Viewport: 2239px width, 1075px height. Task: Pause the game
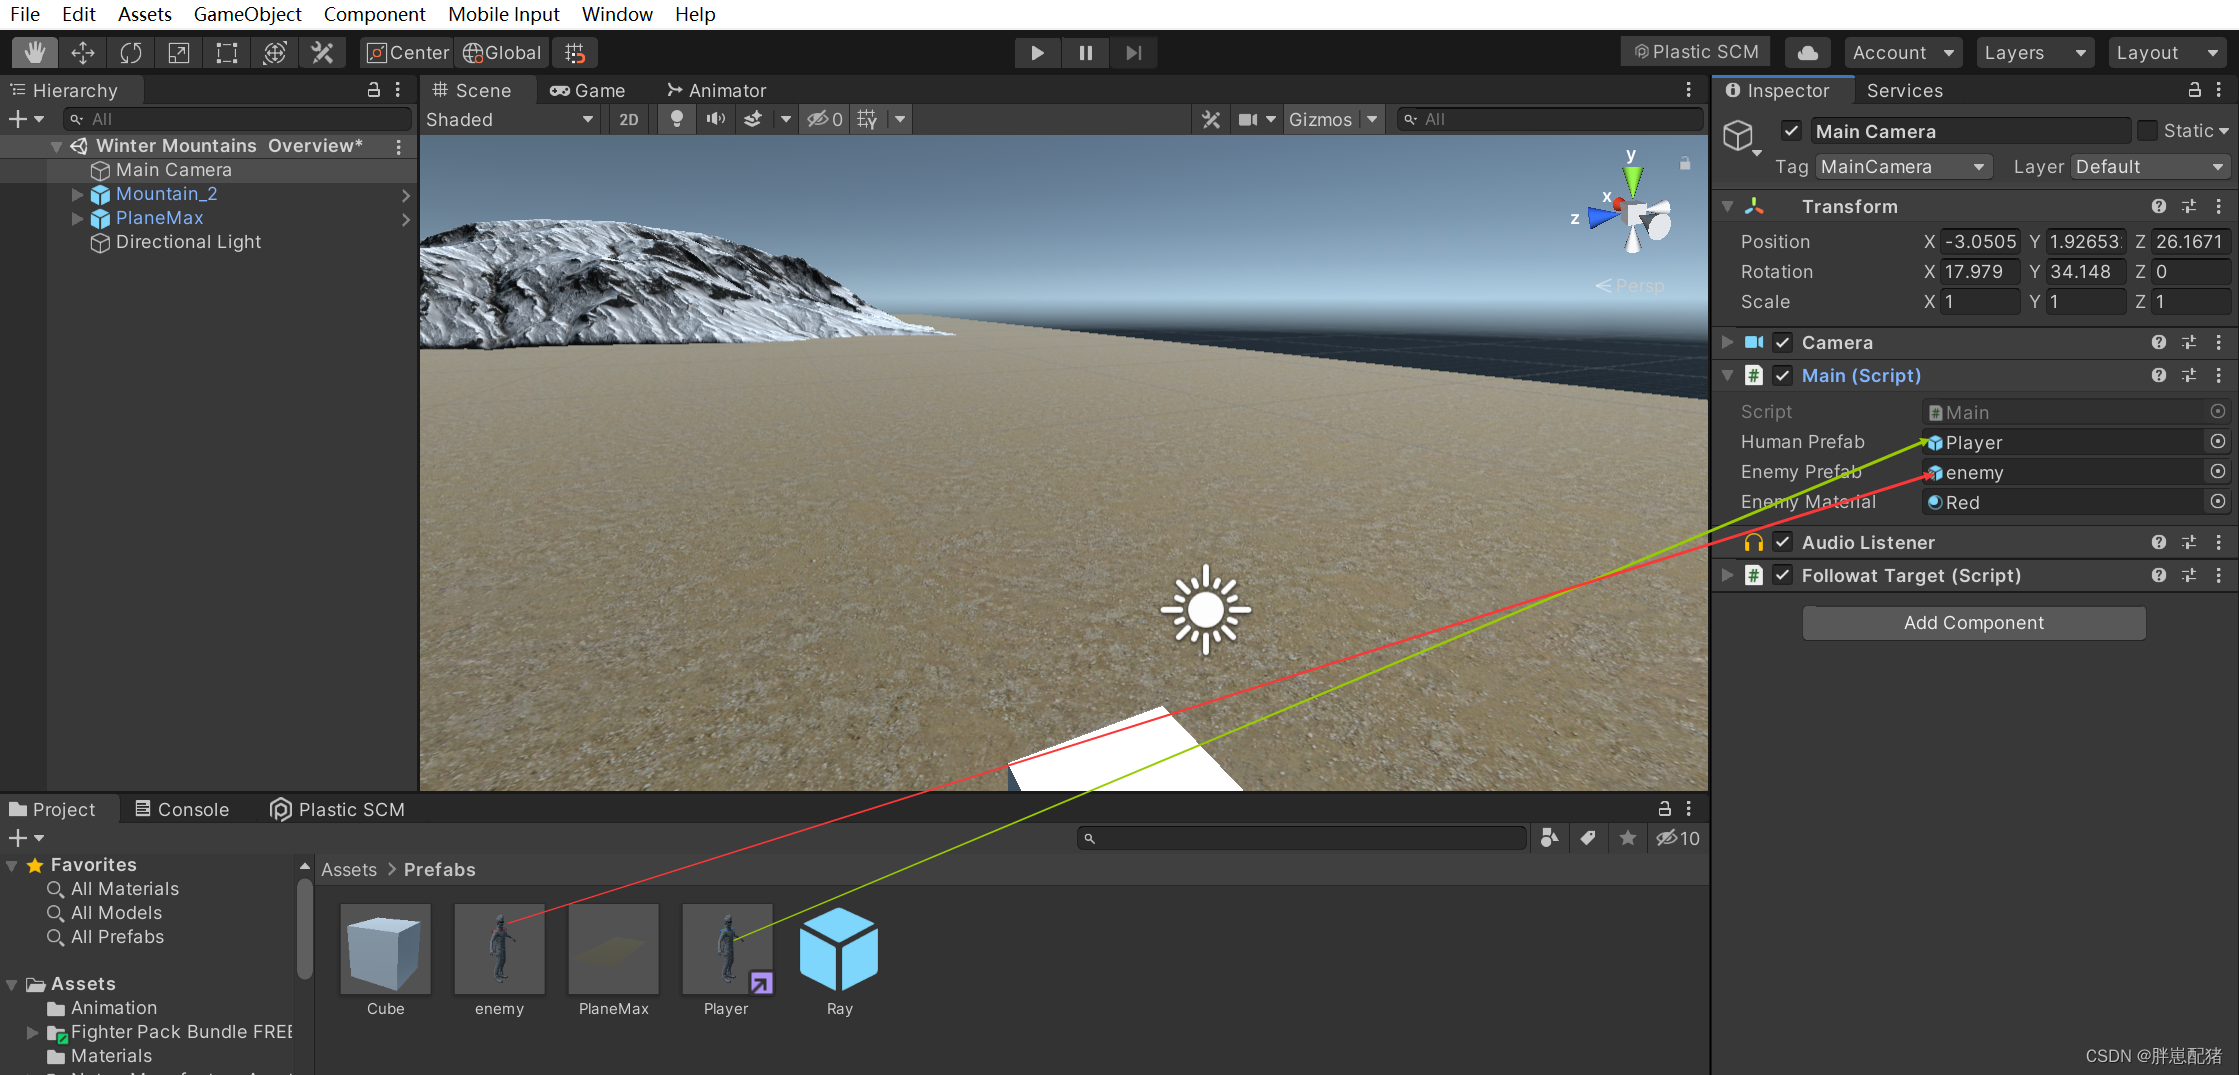1085,52
